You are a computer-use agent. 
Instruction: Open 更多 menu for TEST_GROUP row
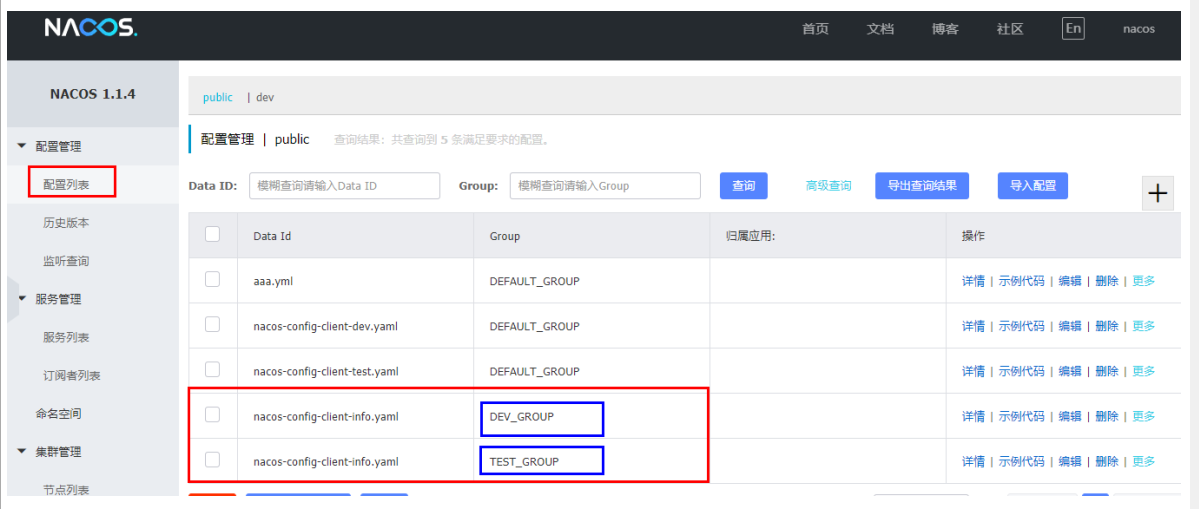(x=1143, y=462)
